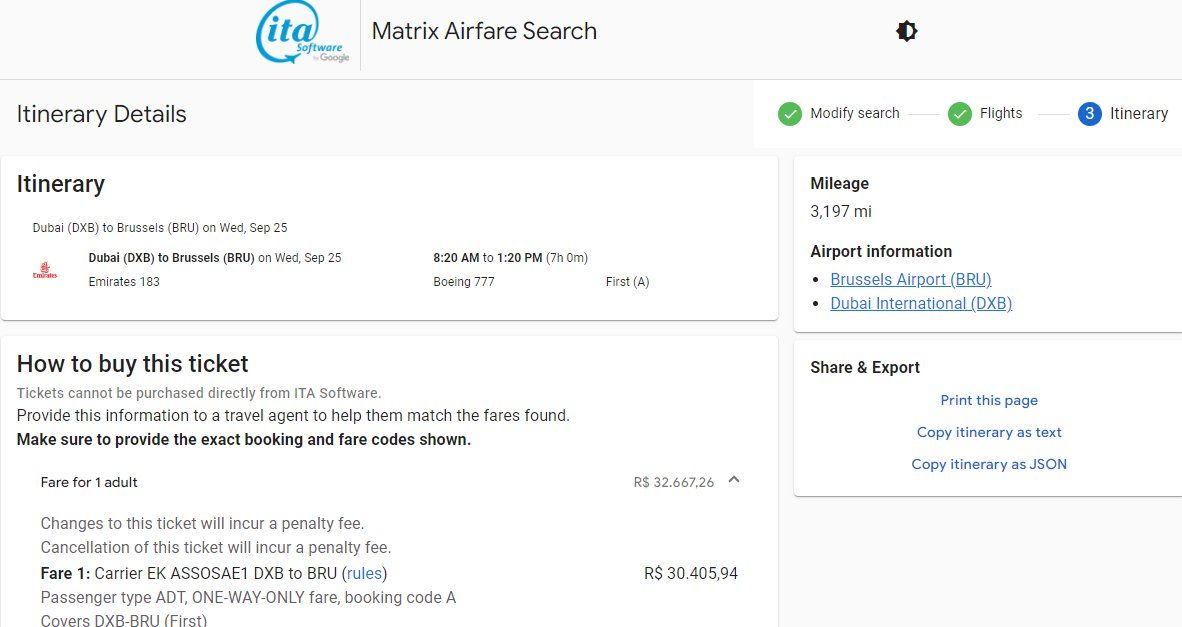Click the Emirates airline logo
Image resolution: width=1182 pixels, height=627 pixels.
pyautogui.click(x=45, y=270)
